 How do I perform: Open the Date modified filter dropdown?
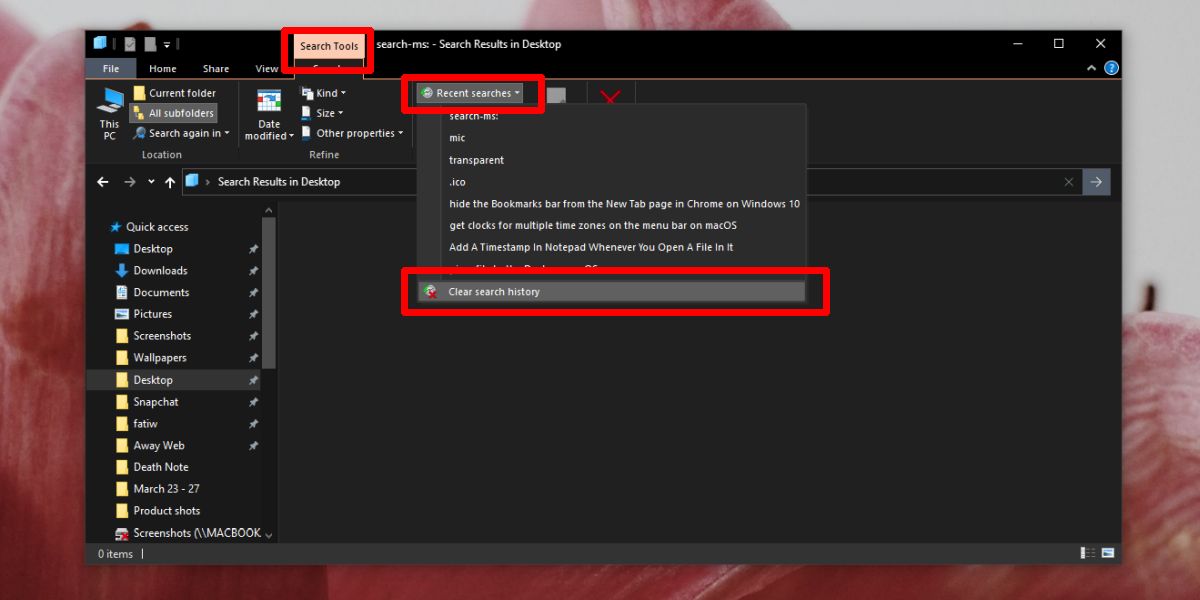coord(269,115)
